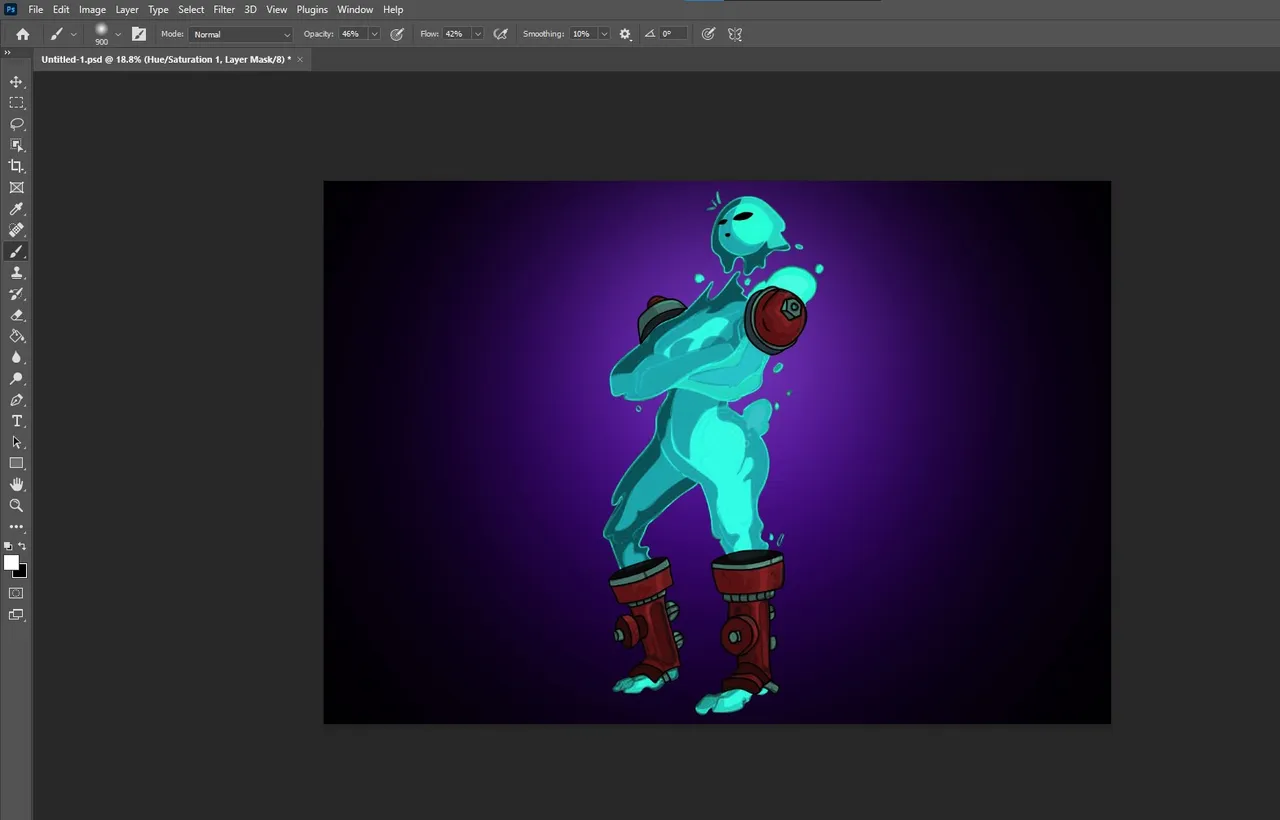The image size is (1280, 820).
Task: Open the brush preset picker arrow
Action: tap(118, 34)
